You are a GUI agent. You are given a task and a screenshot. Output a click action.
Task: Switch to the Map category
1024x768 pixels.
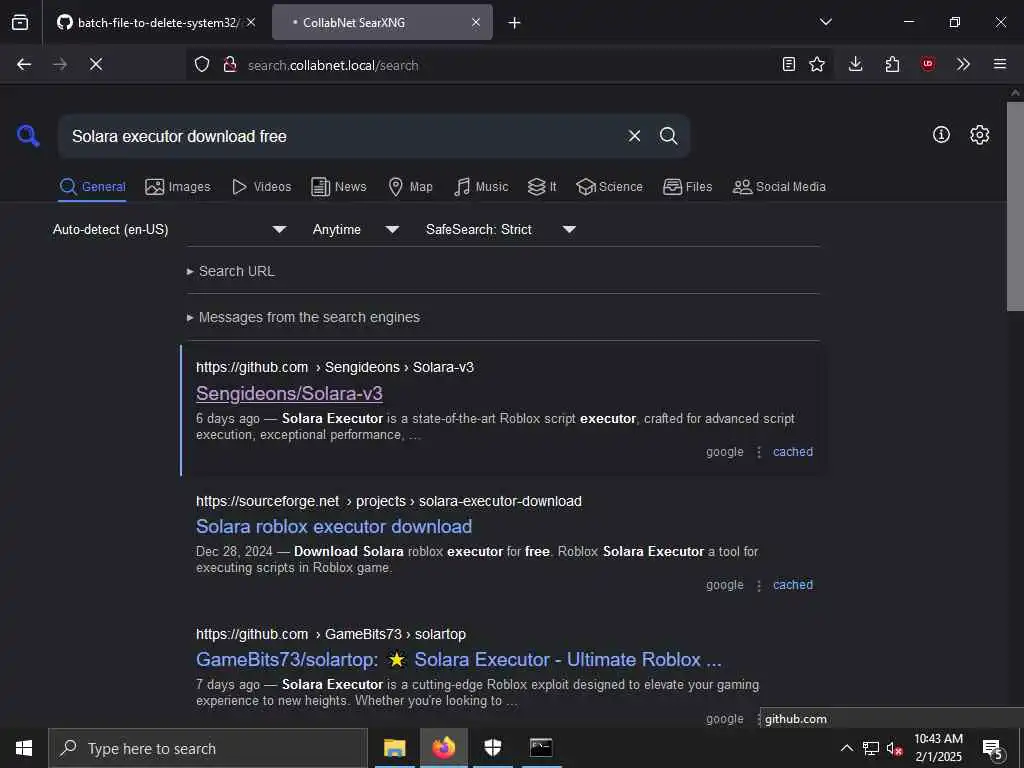click(410, 187)
